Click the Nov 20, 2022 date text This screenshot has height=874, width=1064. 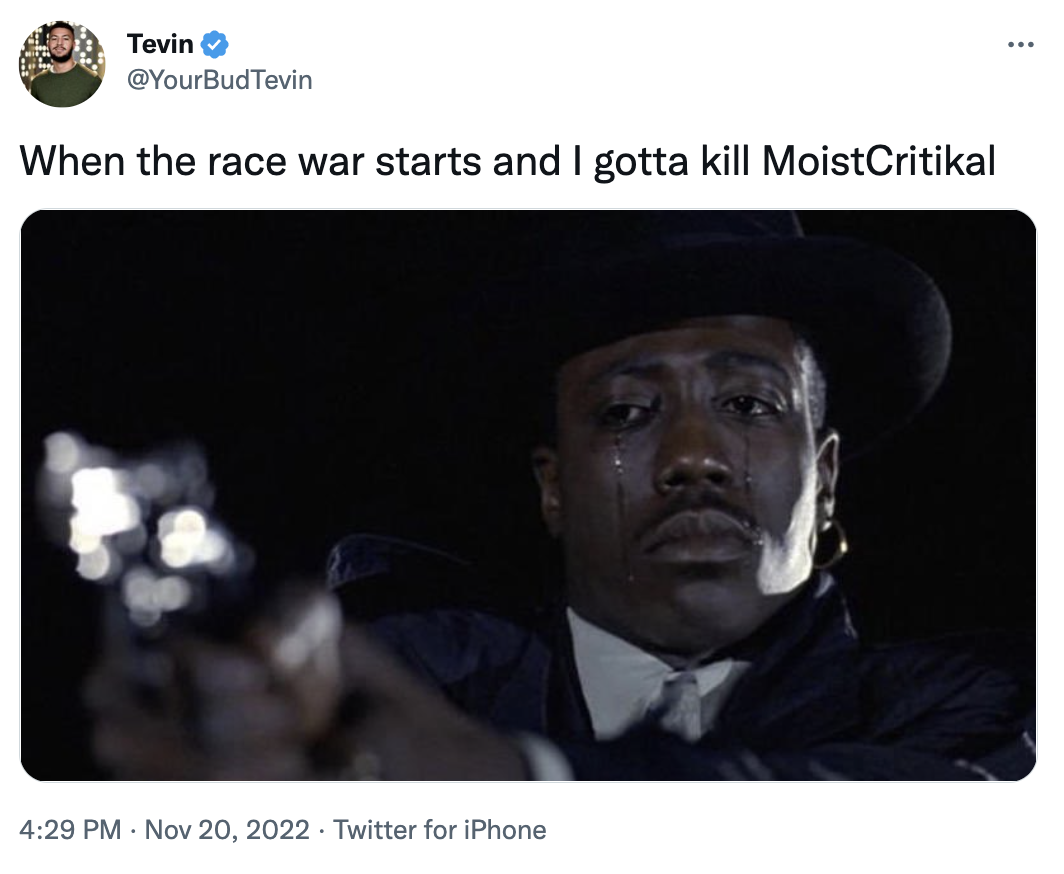[x=228, y=830]
